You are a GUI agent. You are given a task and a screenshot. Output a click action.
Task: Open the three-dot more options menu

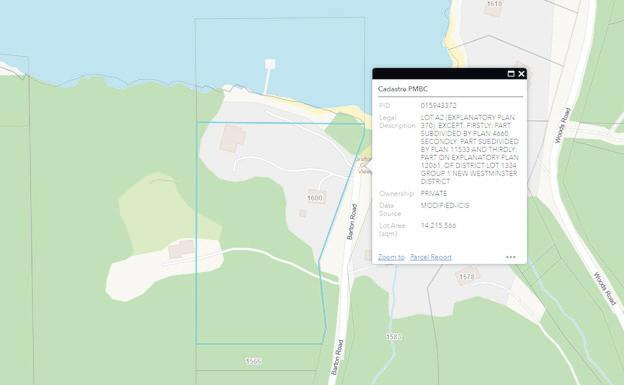tap(511, 257)
